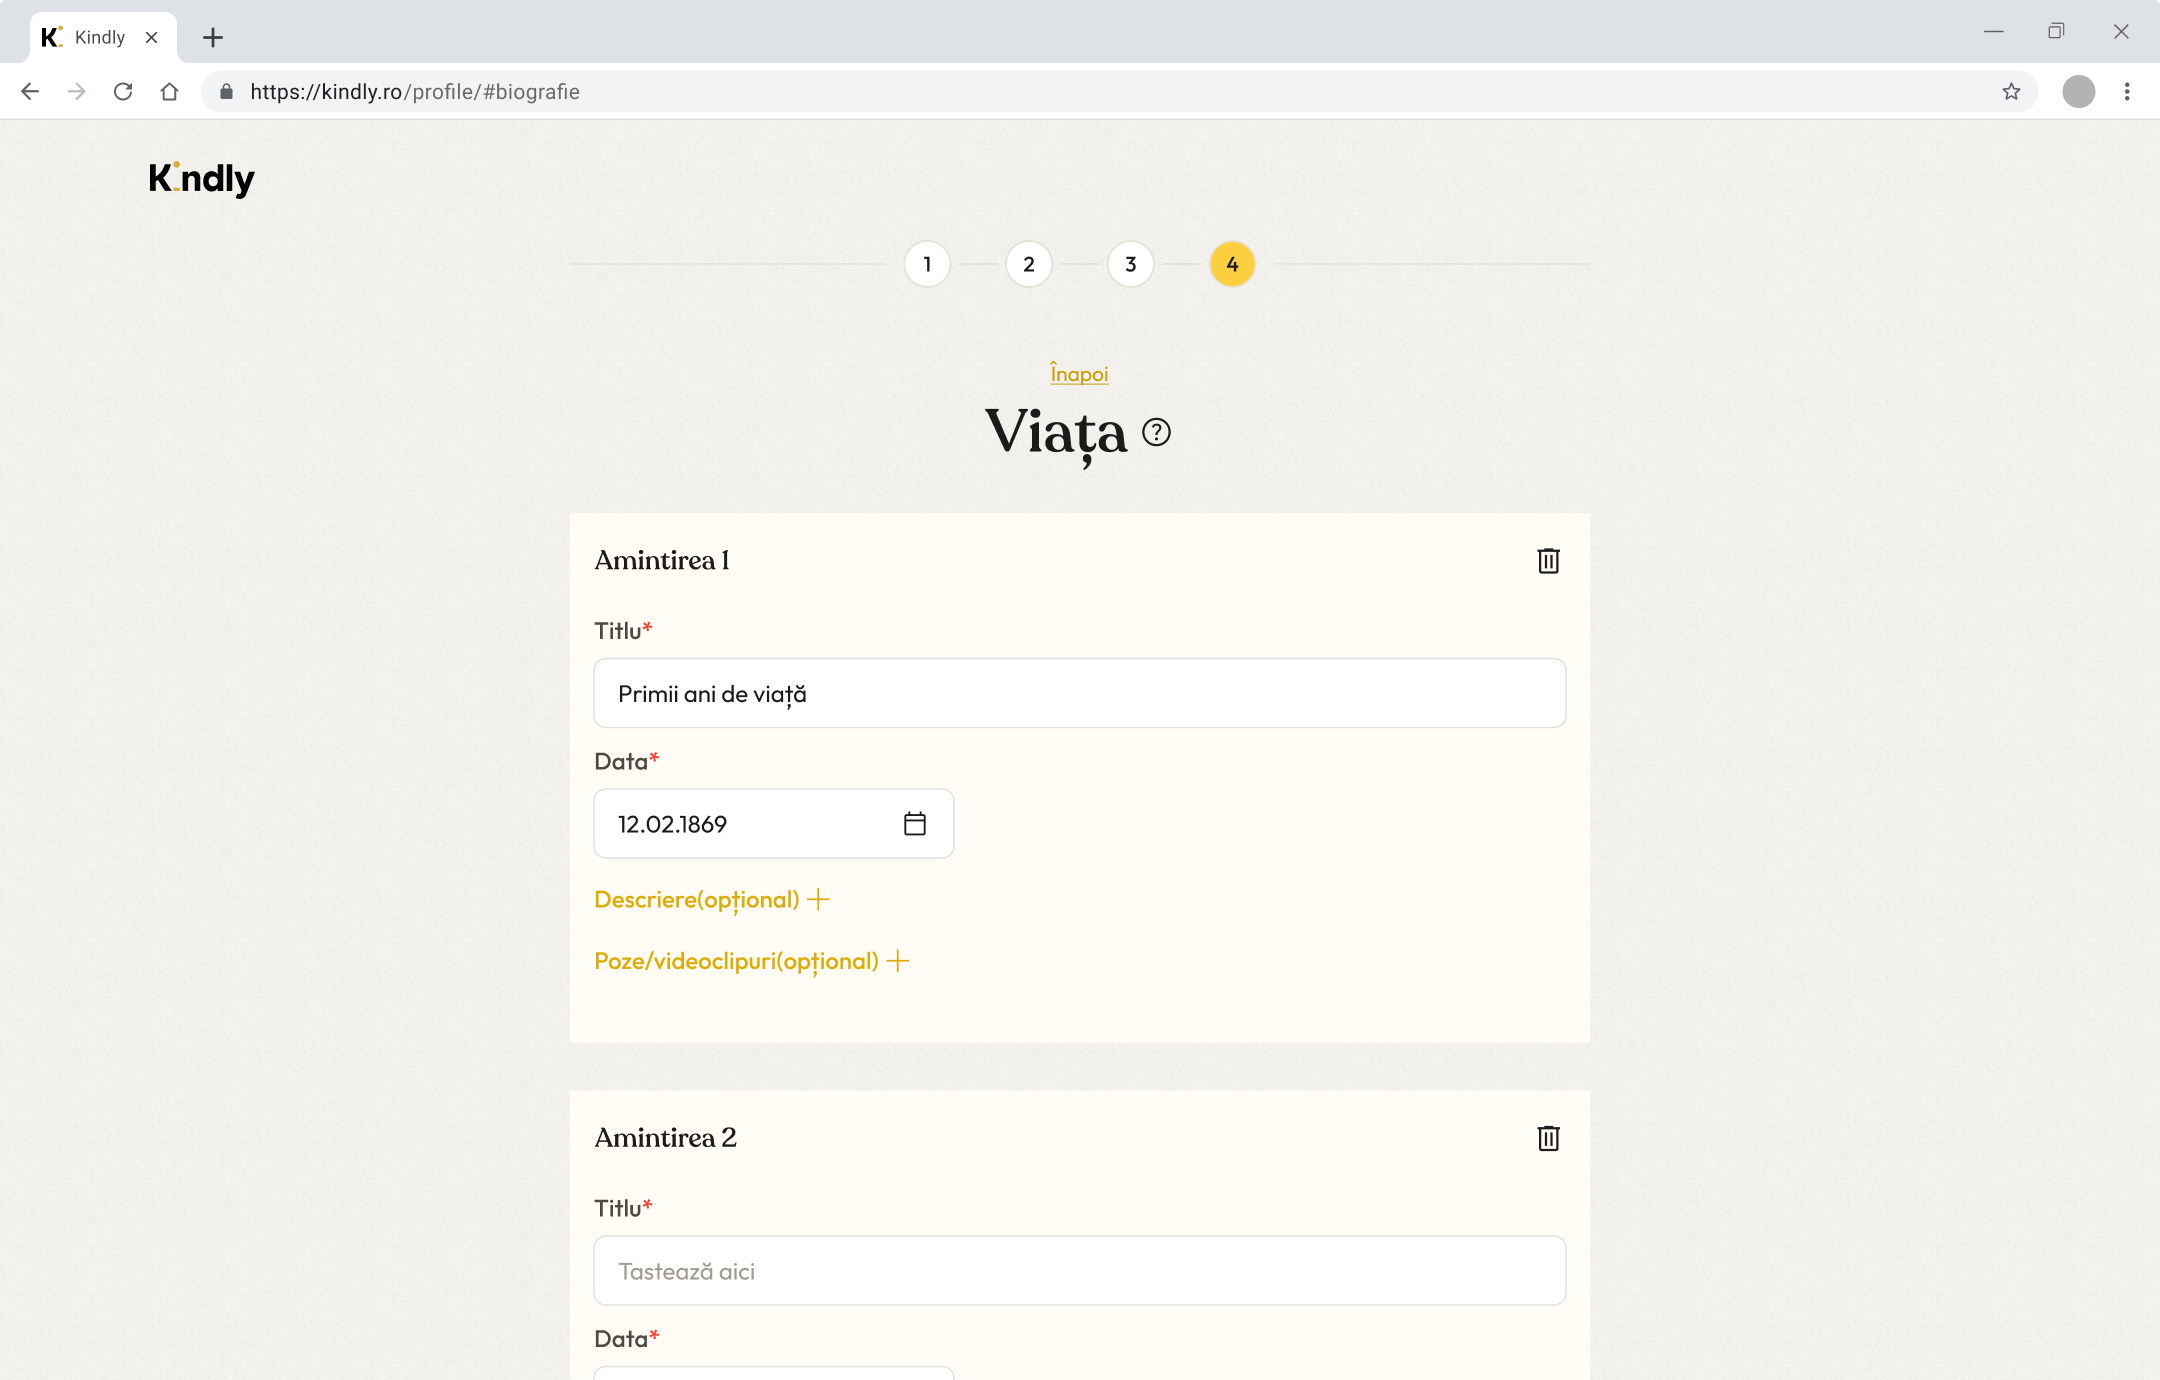Click the help icon beside Viața
This screenshot has height=1380, width=2160.
[1156, 432]
